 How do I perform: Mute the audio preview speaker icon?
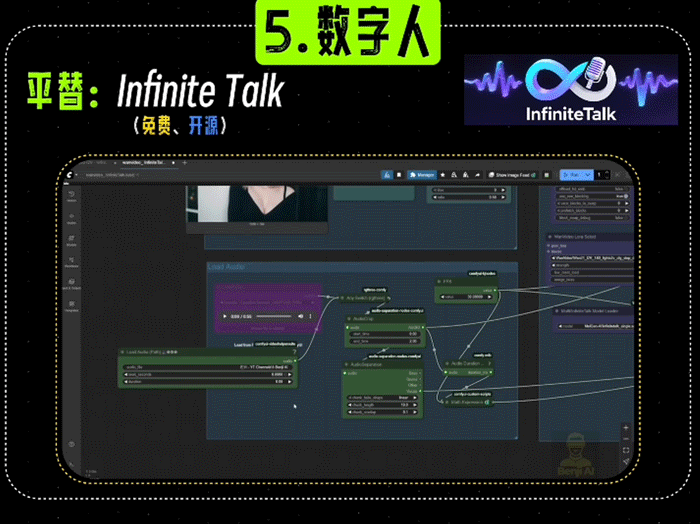coord(300,316)
